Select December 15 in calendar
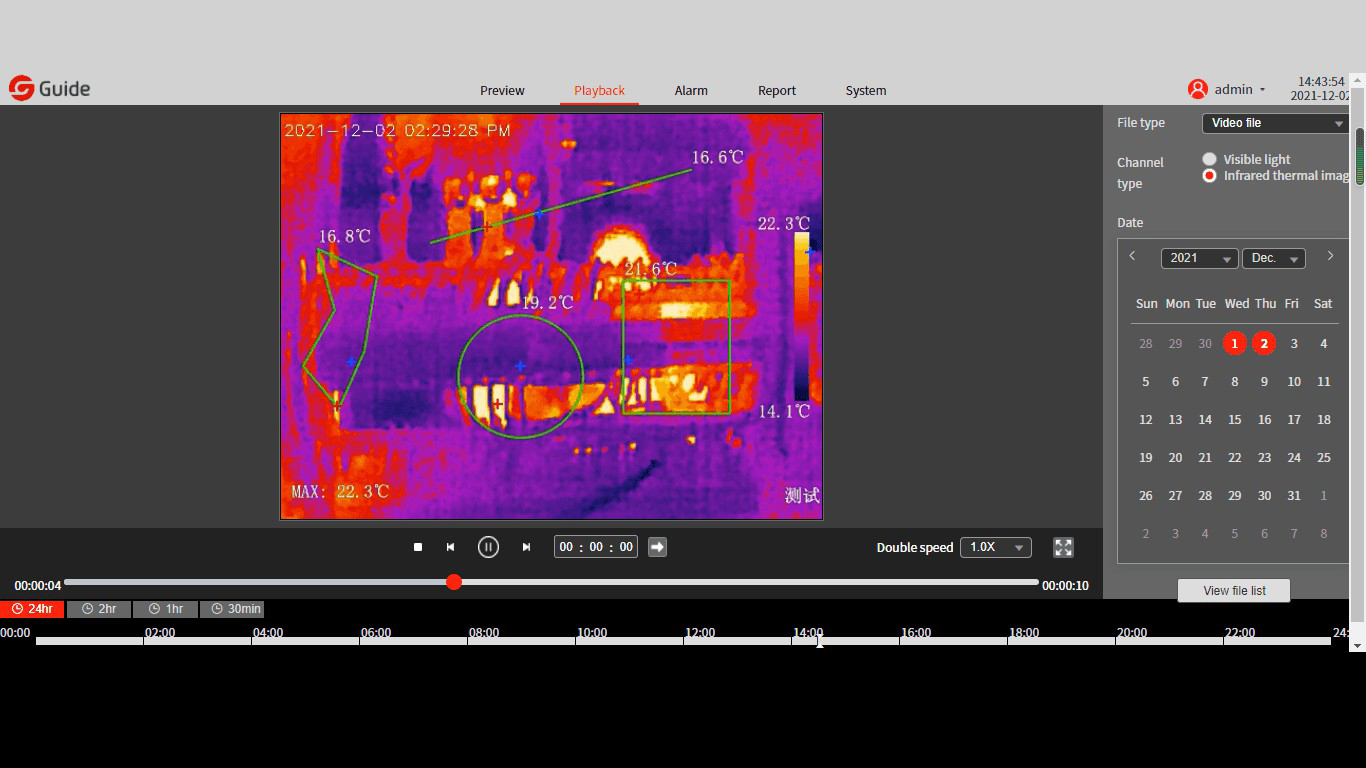The image size is (1366, 768). click(x=1234, y=419)
